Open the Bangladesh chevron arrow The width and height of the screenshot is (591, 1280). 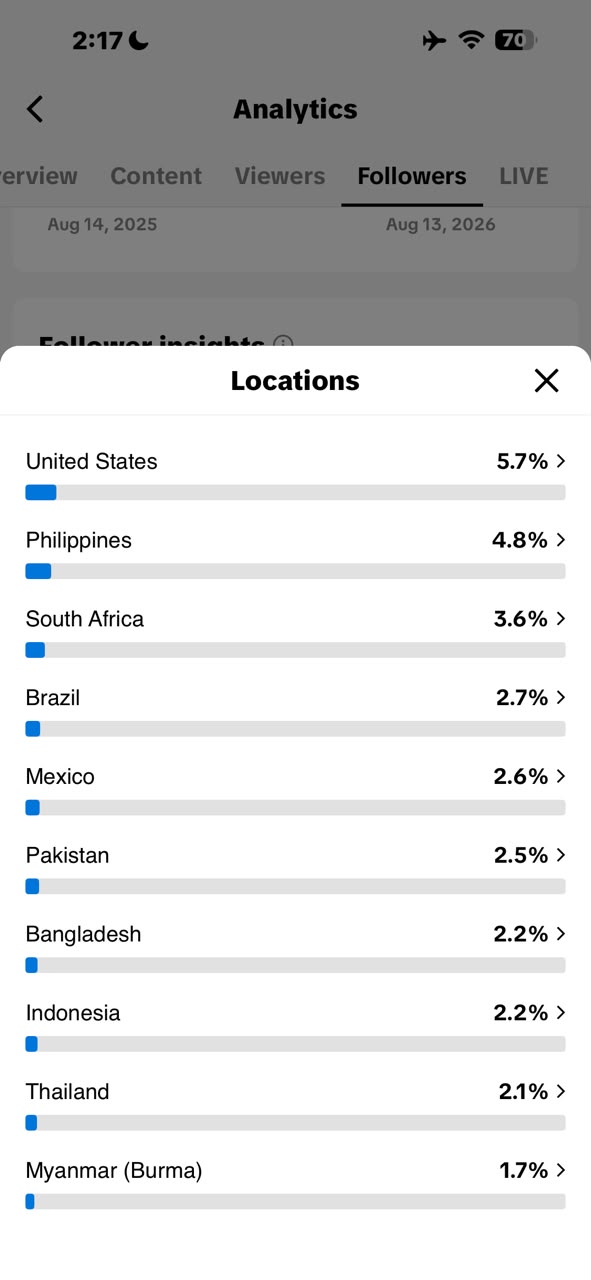pos(561,934)
